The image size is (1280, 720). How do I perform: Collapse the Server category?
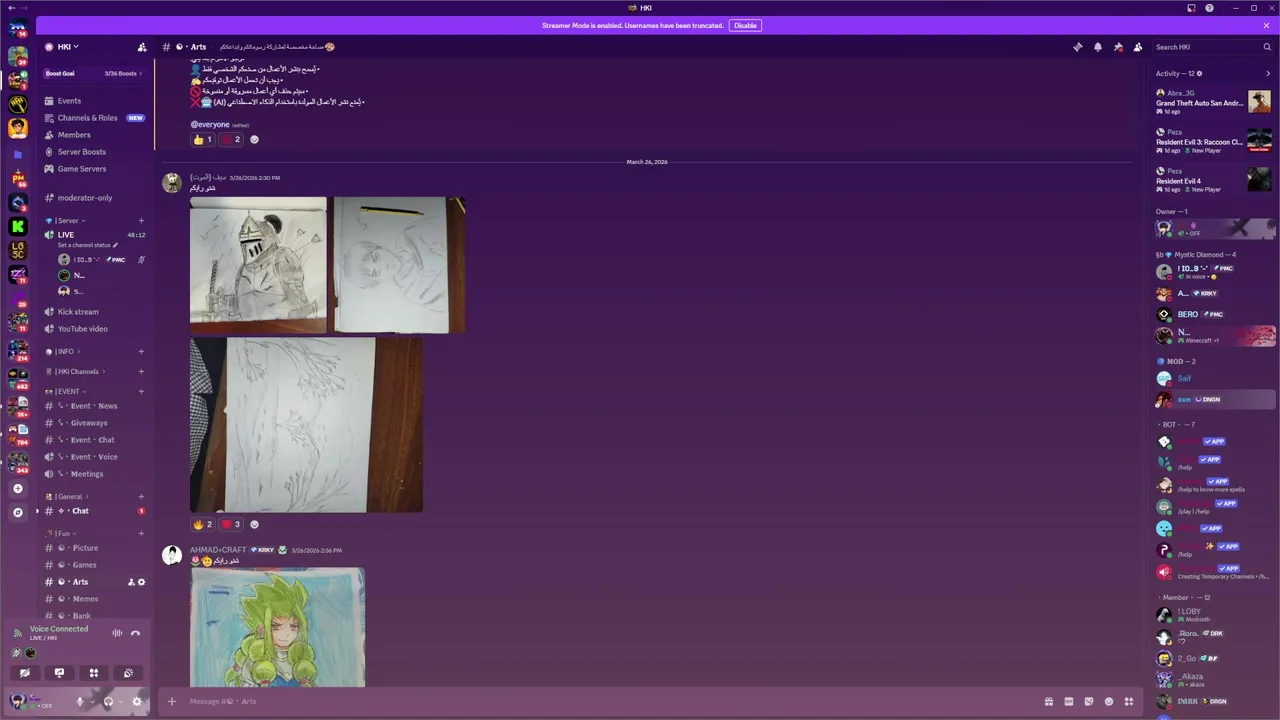pos(66,221)
